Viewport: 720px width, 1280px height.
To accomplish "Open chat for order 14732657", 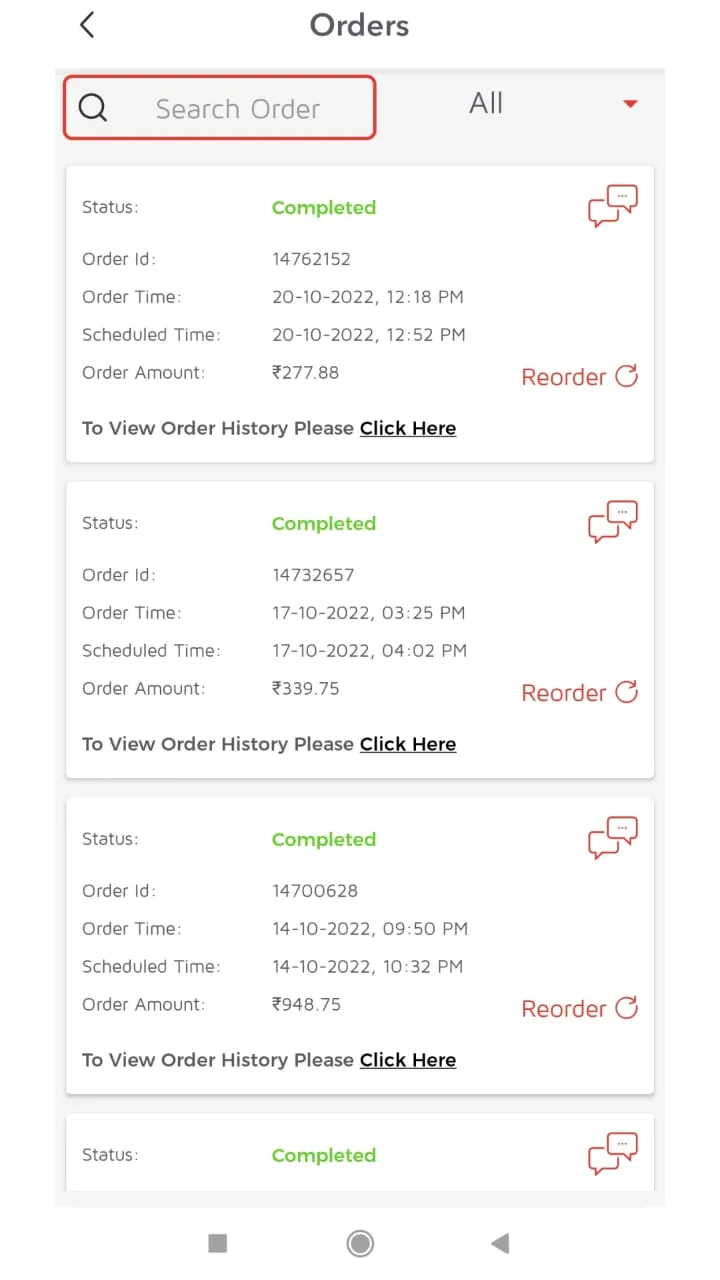I will tap(612, 522).
